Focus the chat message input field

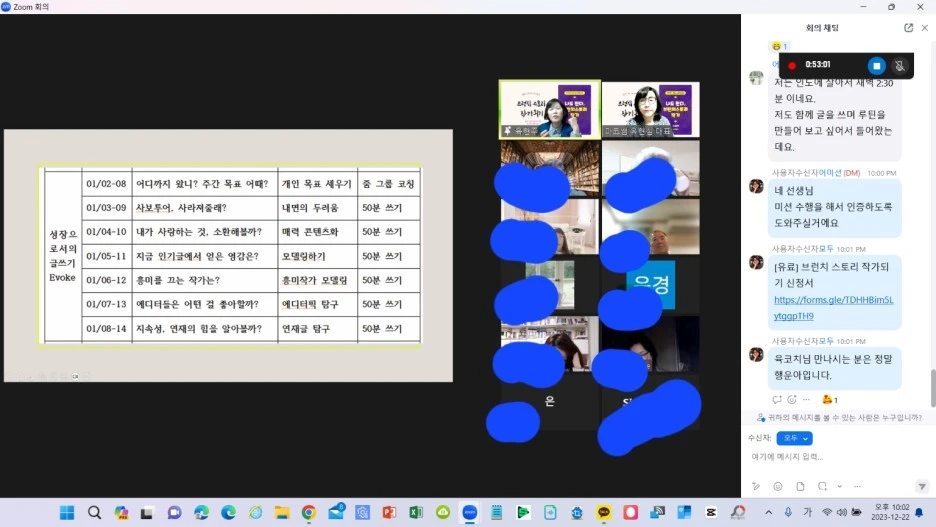(x=836, y=457)
